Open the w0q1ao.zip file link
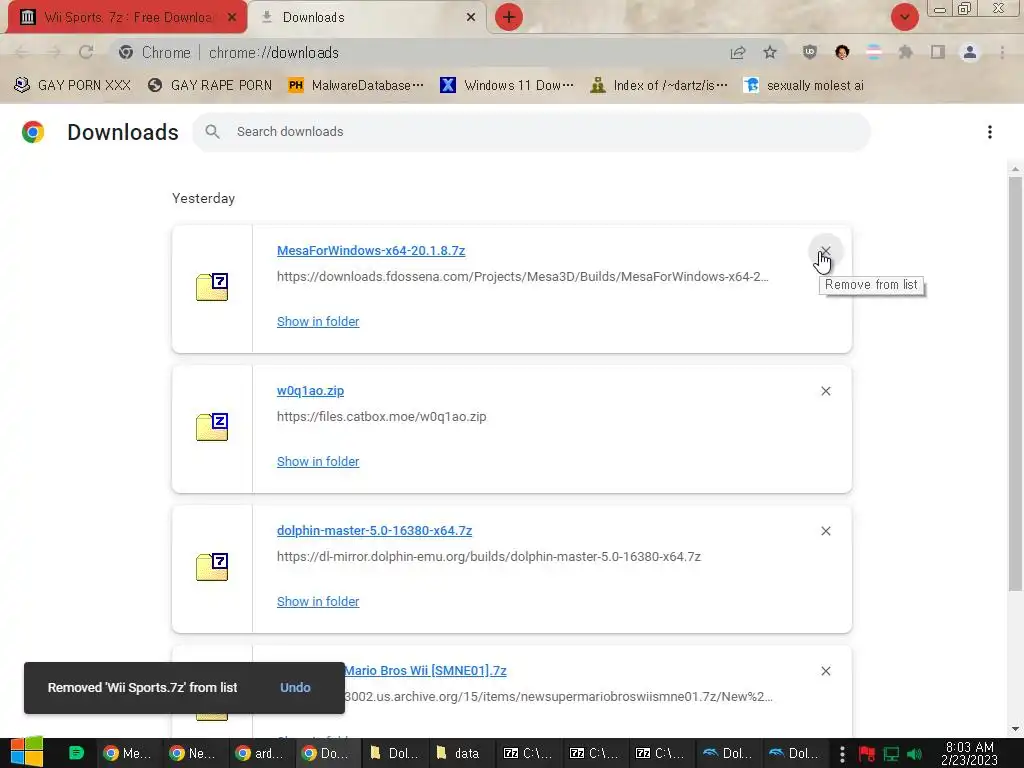 (x=310, y=391)
